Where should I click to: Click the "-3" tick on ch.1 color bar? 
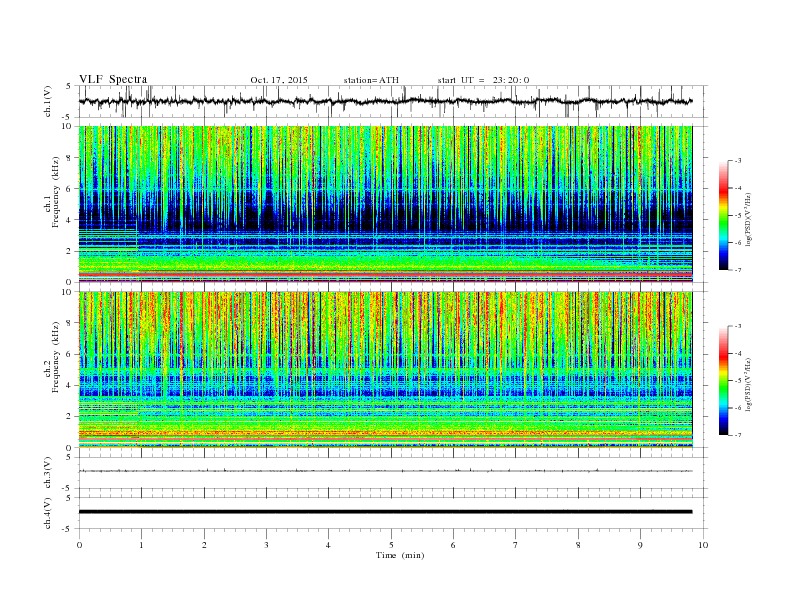pyautogui.click(x=737, y=161)
